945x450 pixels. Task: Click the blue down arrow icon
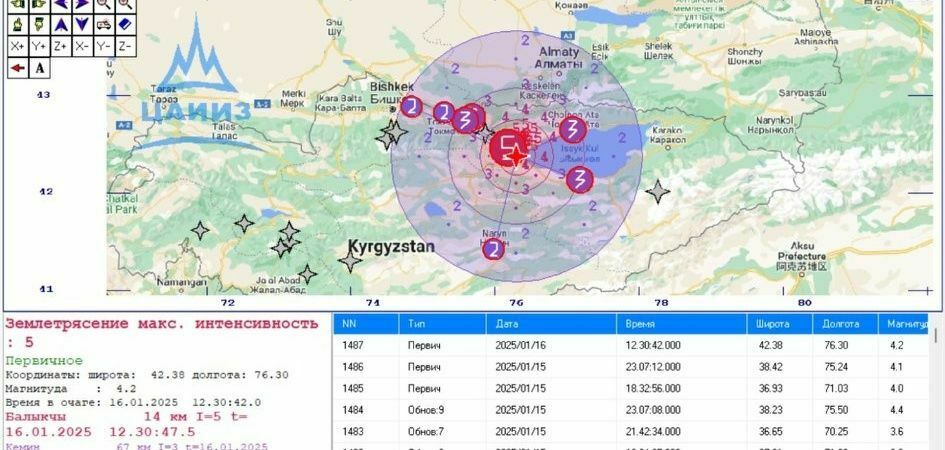[82, 24]
